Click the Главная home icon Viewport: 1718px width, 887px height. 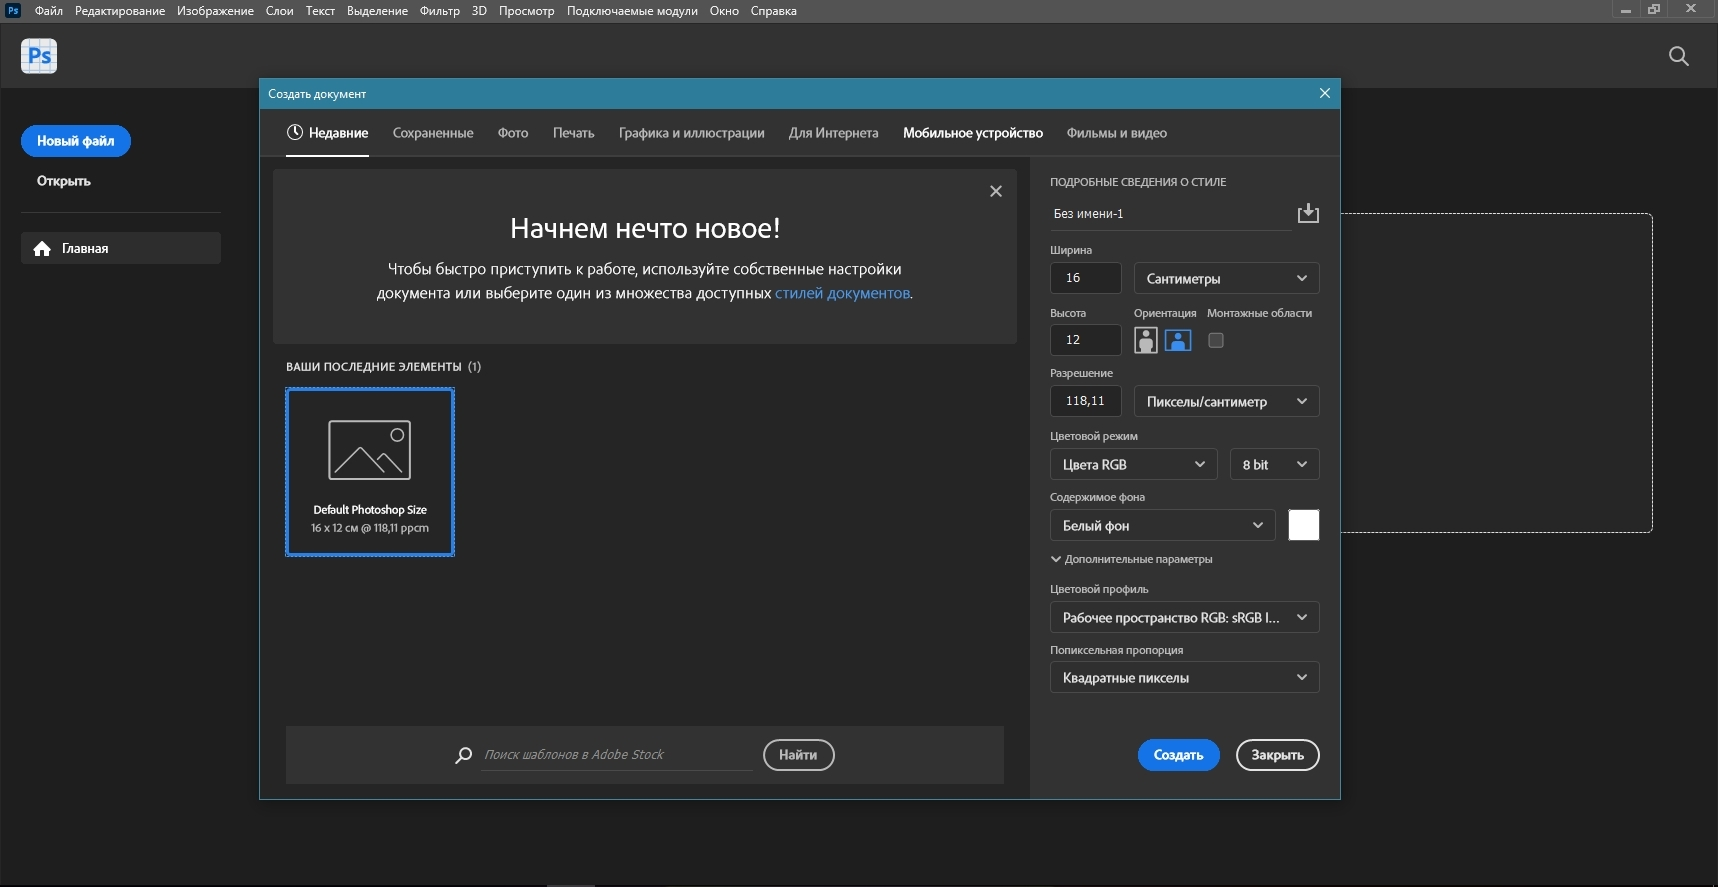coord(42,249)
